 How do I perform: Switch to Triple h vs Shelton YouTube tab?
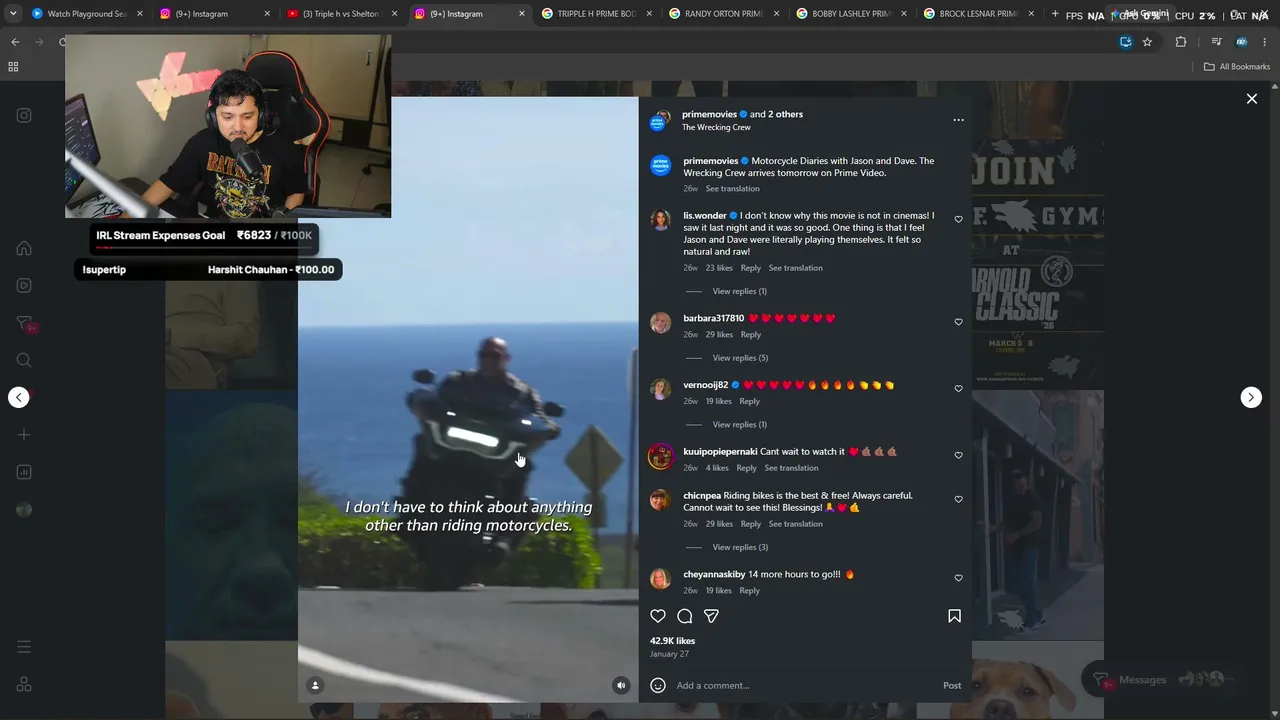pos(342,14)
